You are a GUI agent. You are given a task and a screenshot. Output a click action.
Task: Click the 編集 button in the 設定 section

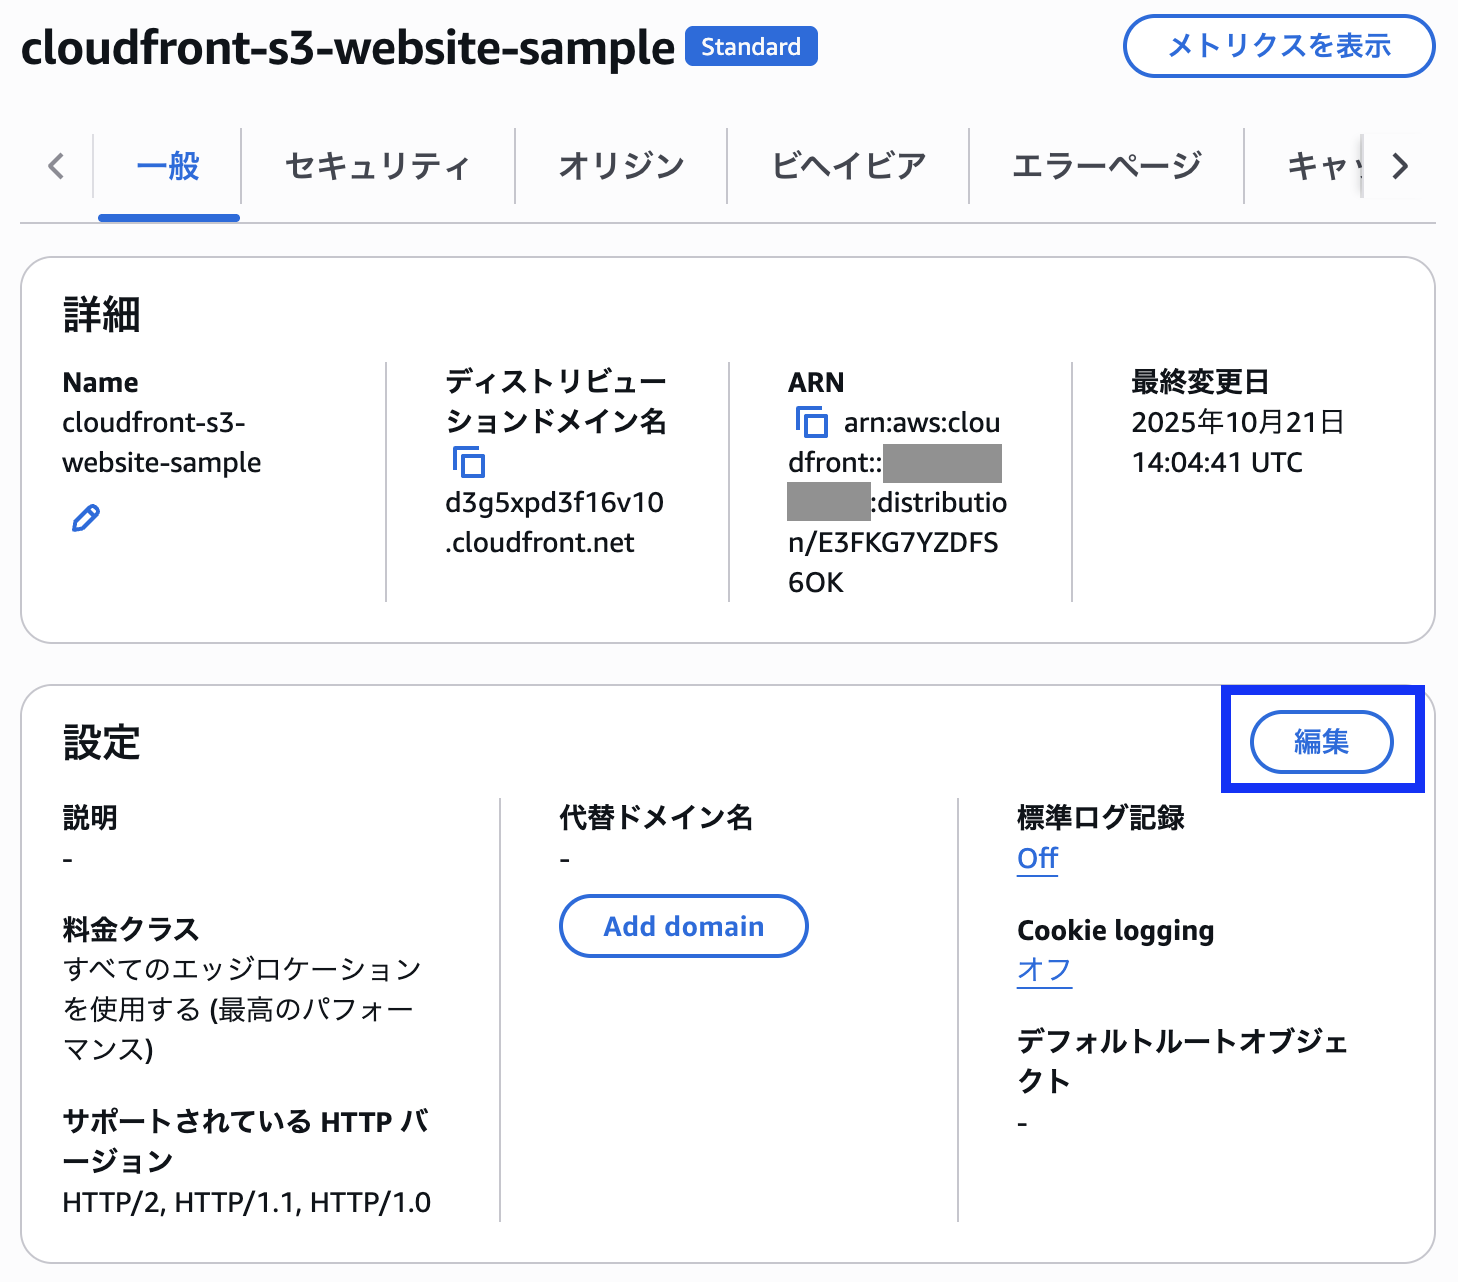(1322, 742)
